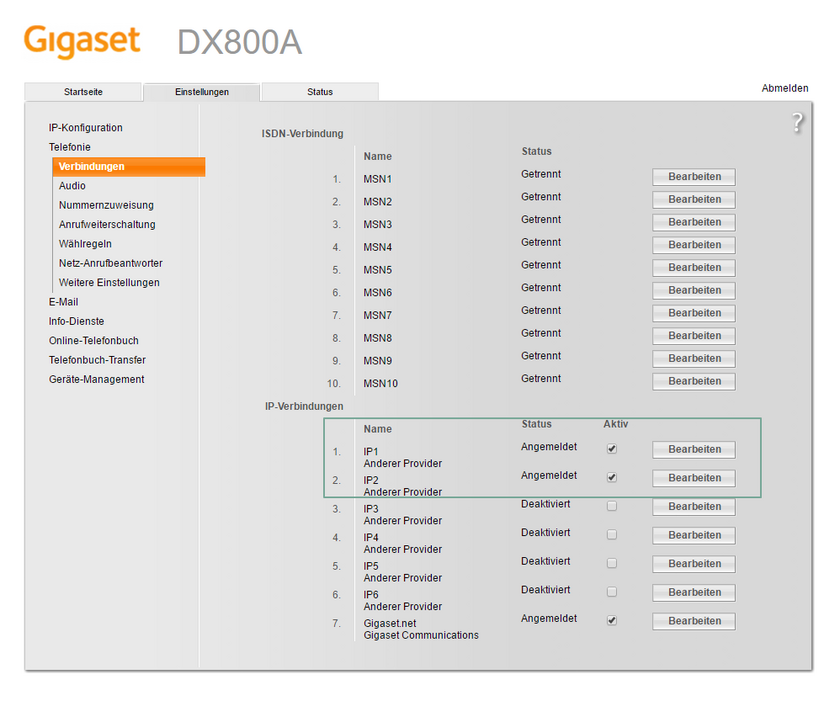Collapse the Telefonie section
The height and width of the screenshot is (701, 840).
pos(70,146)
